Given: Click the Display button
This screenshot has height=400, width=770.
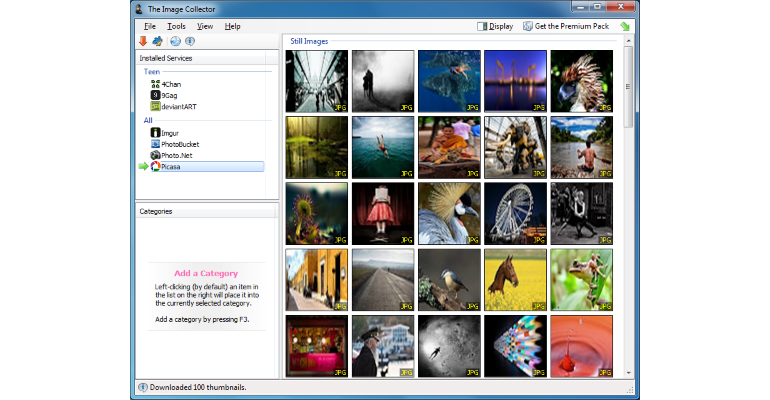Looking at the screenshot, I should (495, 26).
